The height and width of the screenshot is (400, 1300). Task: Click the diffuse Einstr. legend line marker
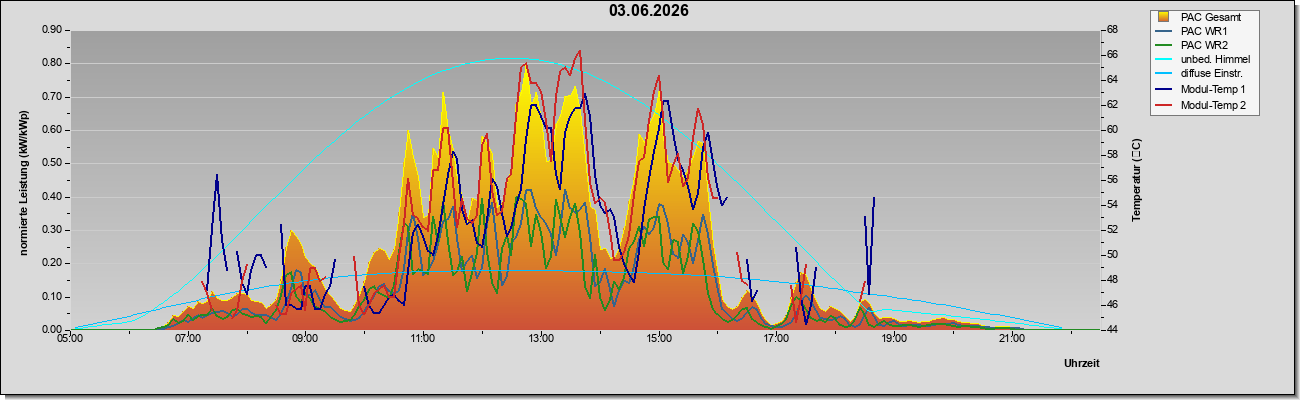click(x=1164, y=75)
